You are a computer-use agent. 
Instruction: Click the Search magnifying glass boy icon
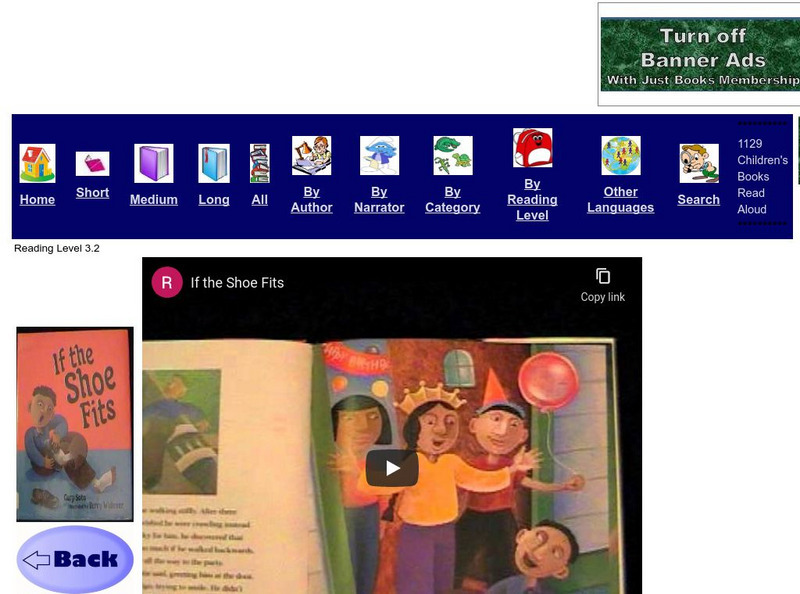click(x=699, y=163)
